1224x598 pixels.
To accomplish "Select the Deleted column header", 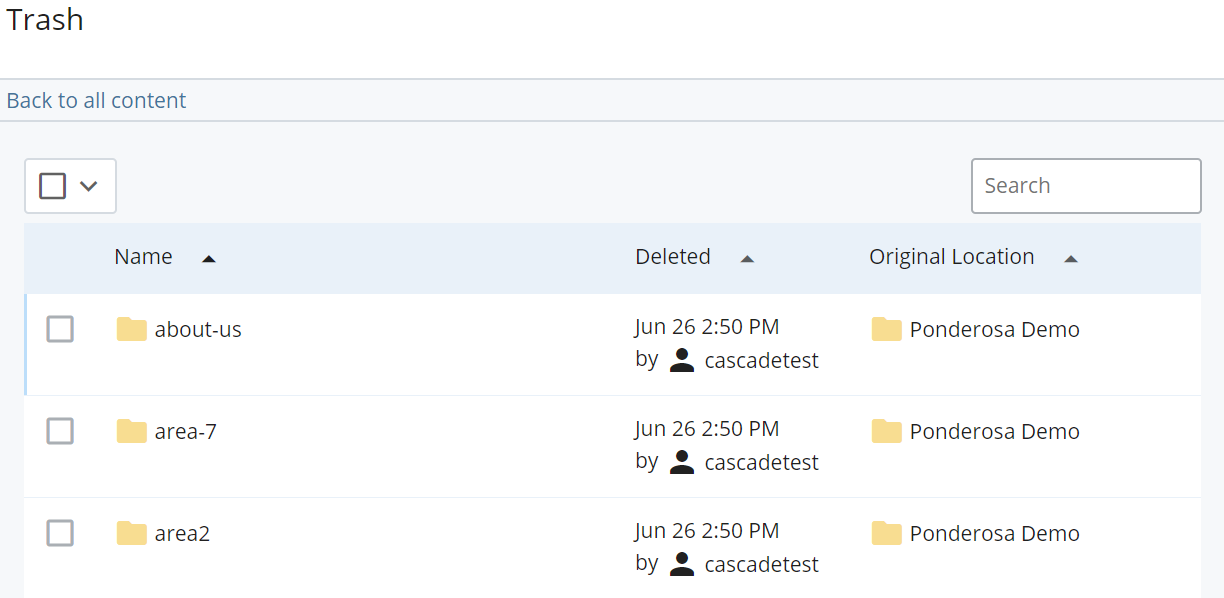I will 673,256.
